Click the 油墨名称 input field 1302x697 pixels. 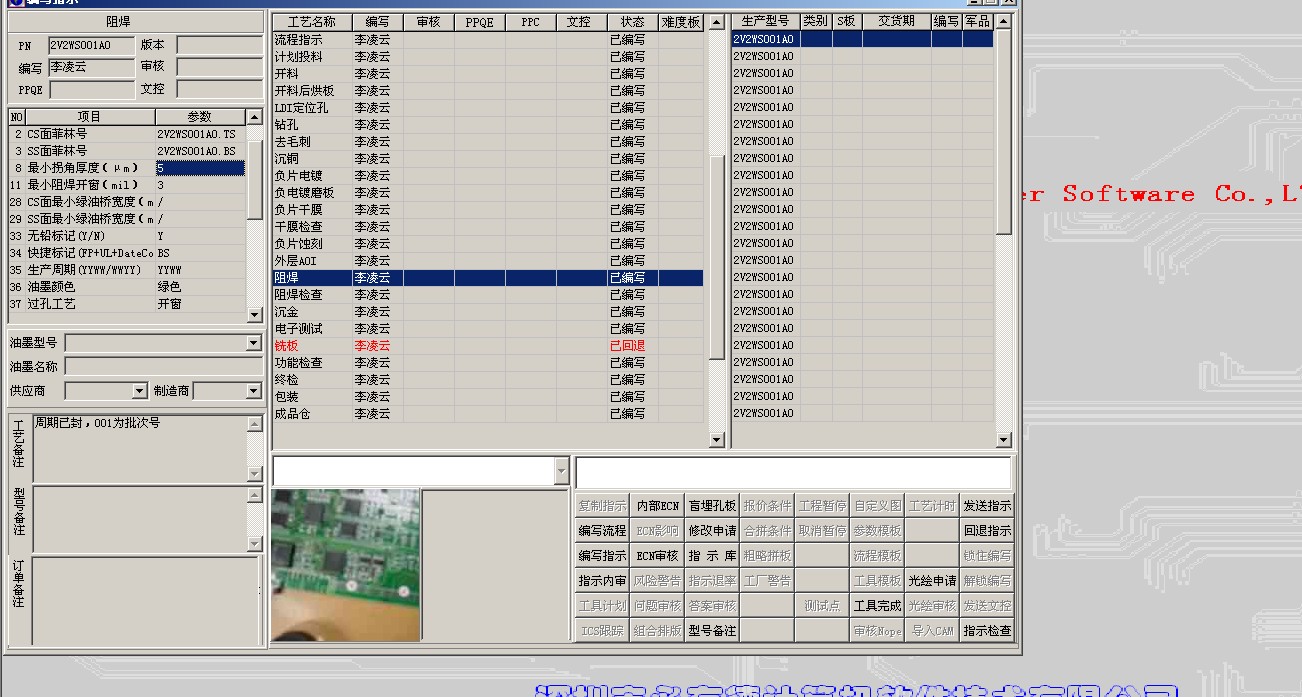coord(163,367)
